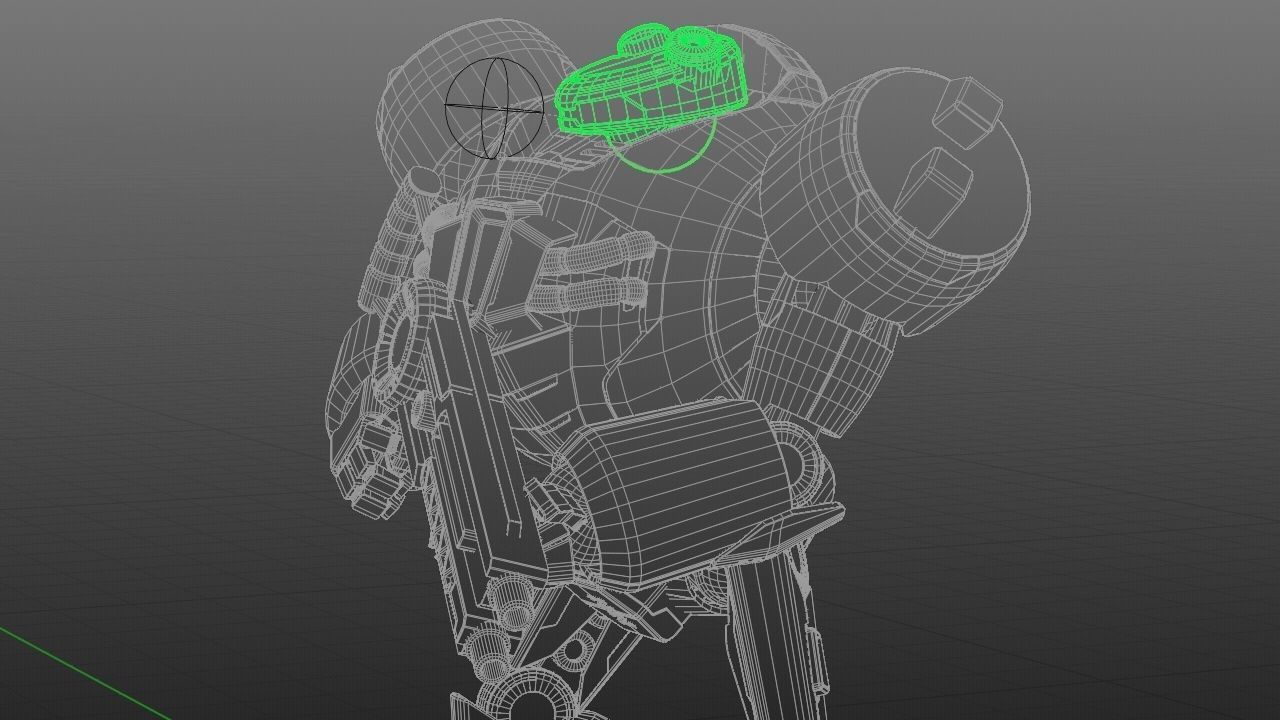Click the green highlighted head mesh
This screenshot has width=1280, height=720.
click(x=652, y=82)
